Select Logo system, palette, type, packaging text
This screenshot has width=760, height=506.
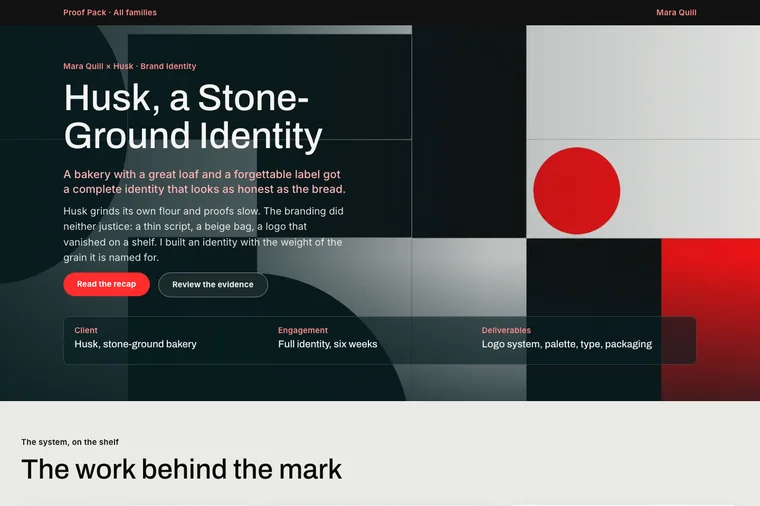coord(567,344)
